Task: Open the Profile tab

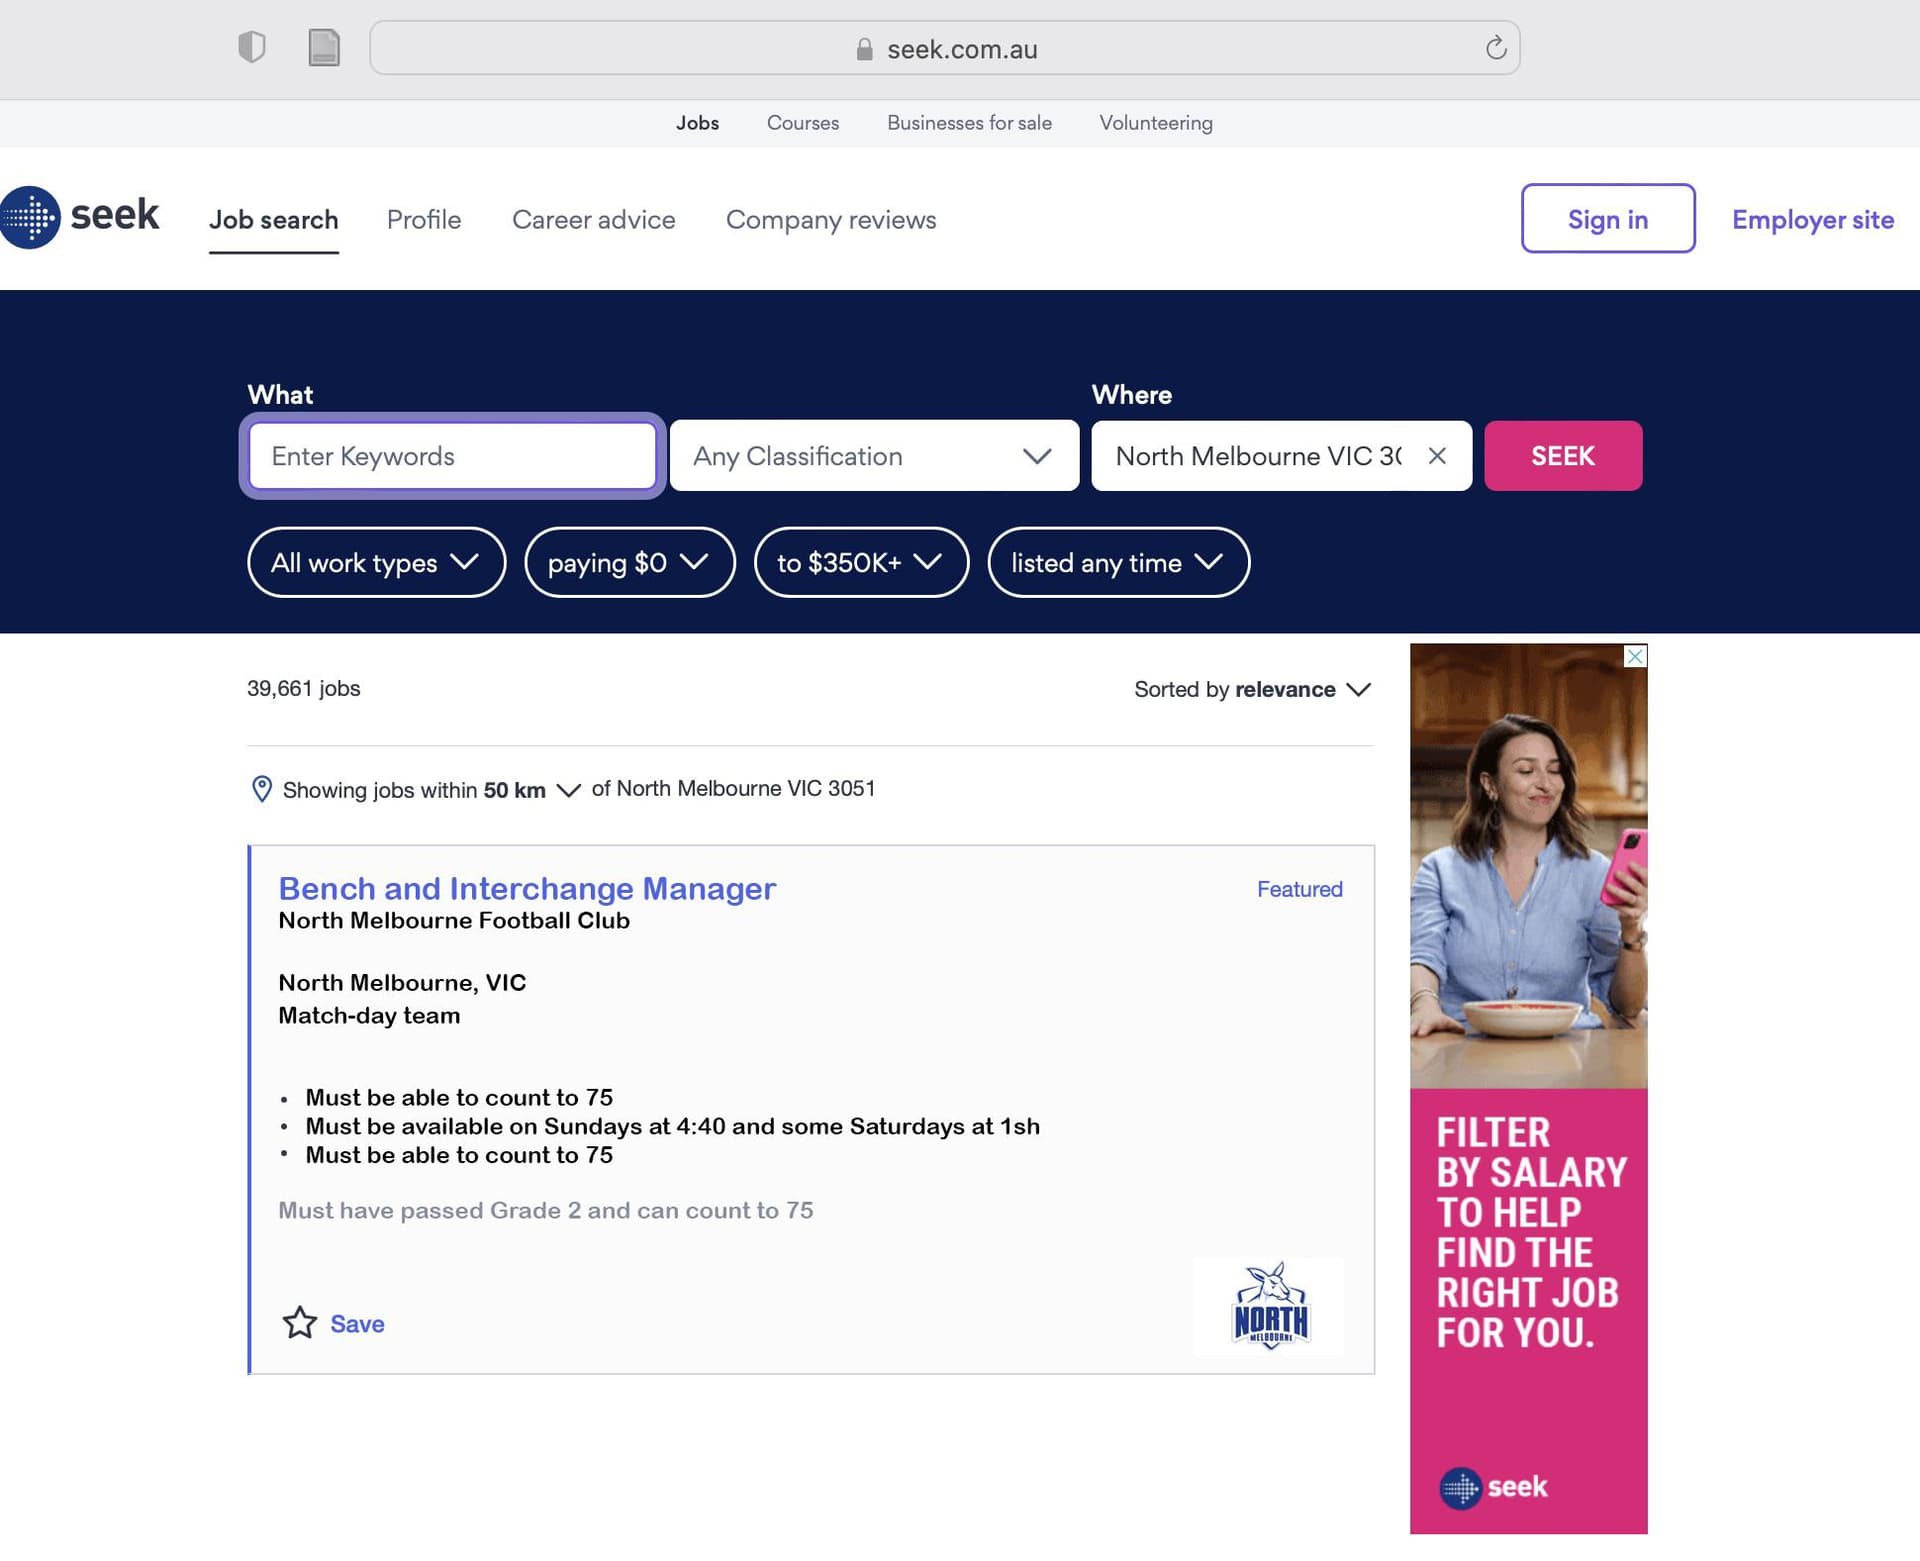Action: pyautogui.click(x=424, y=219)
